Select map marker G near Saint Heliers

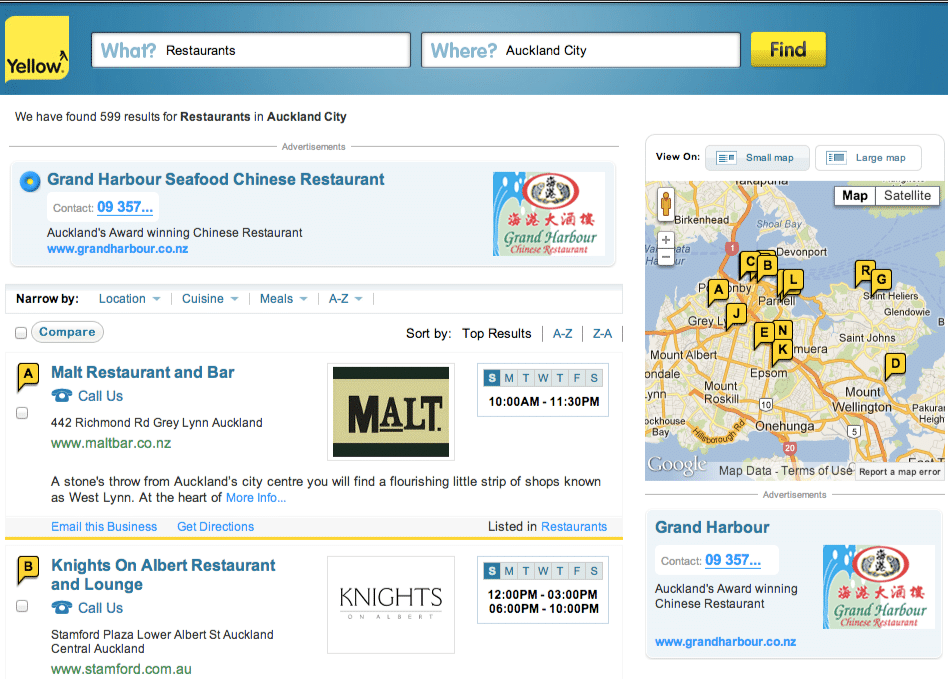[x=882, y=281]
